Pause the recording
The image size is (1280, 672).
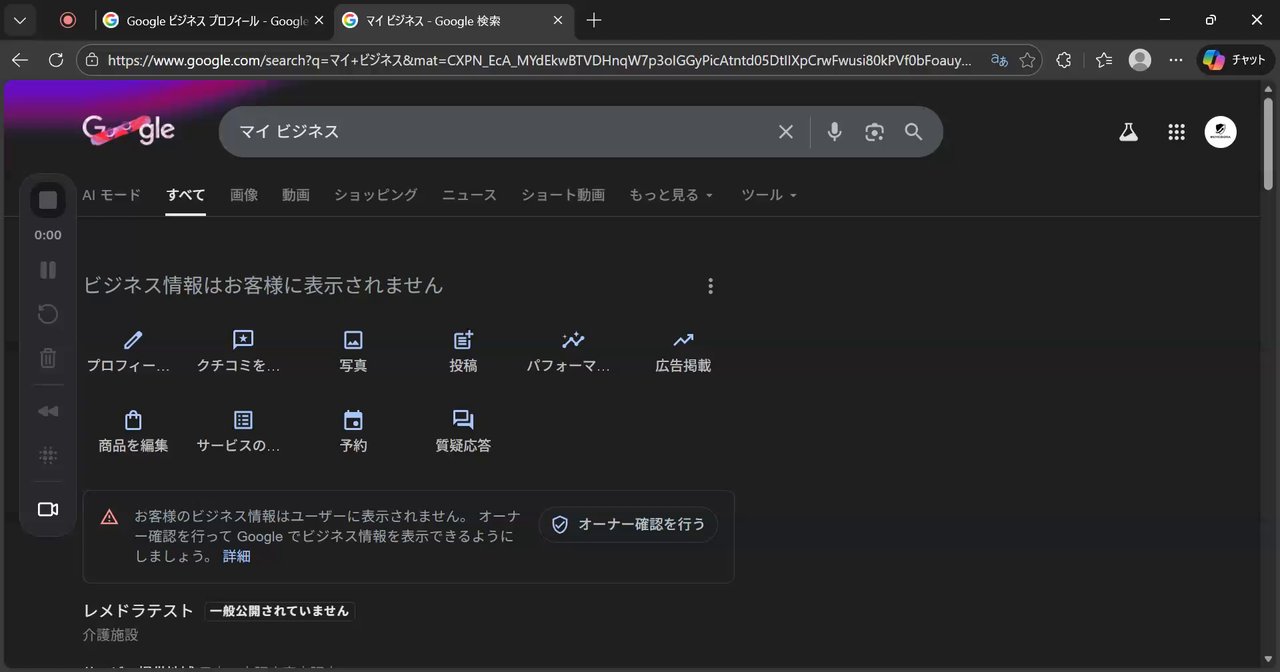tap(48, 270)
